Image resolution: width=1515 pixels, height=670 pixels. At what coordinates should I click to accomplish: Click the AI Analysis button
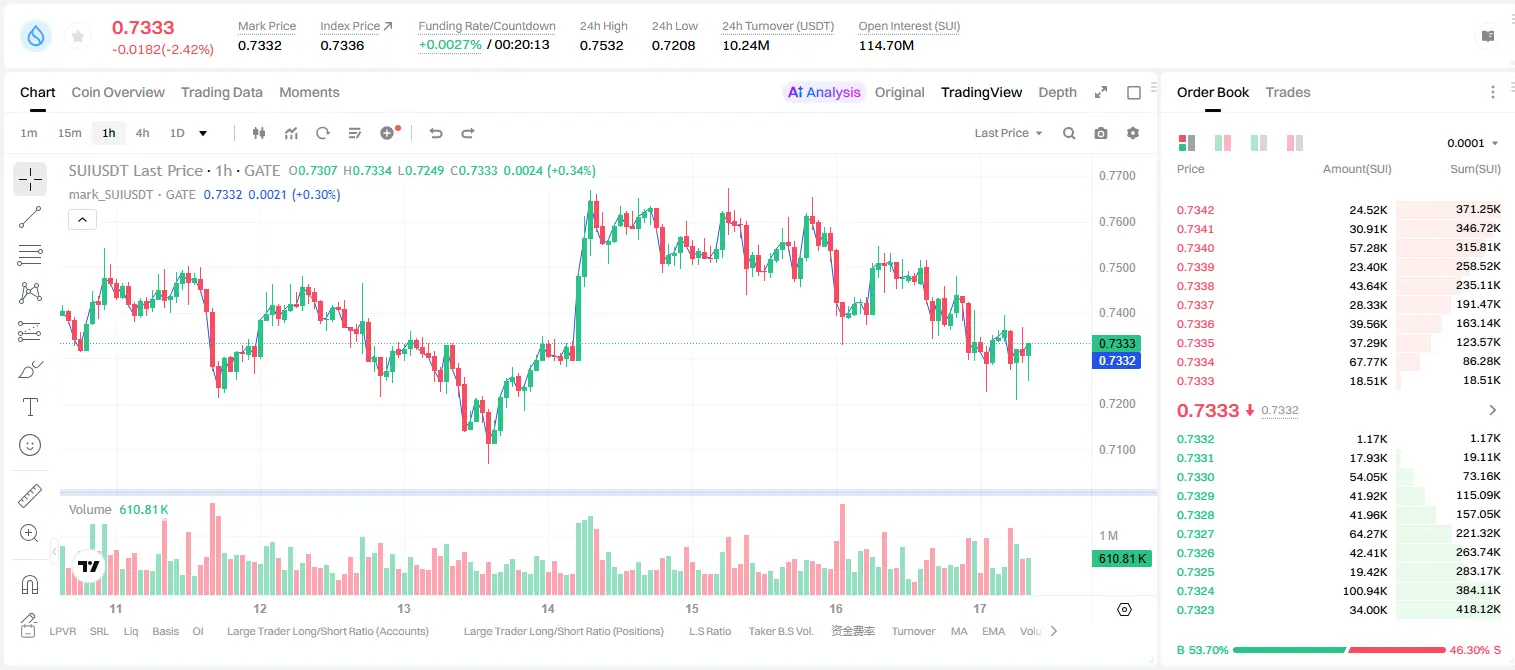[x=824, y=92]
